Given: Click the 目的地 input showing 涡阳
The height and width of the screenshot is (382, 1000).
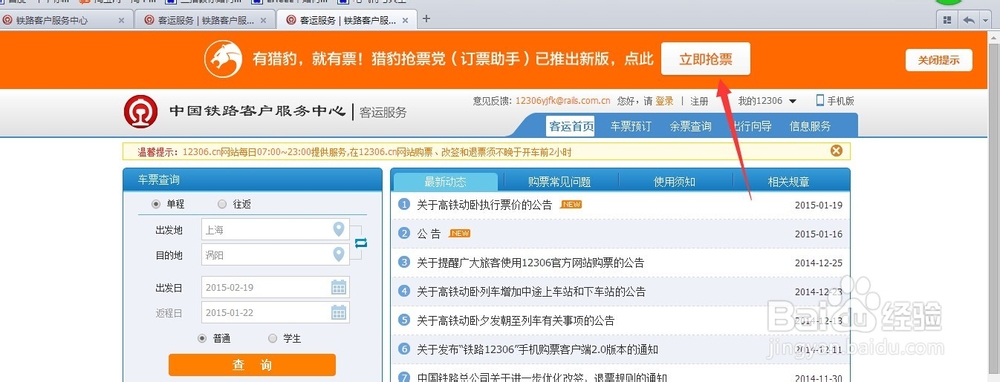Looking at the screenshot, I should (x=275, y=254).
